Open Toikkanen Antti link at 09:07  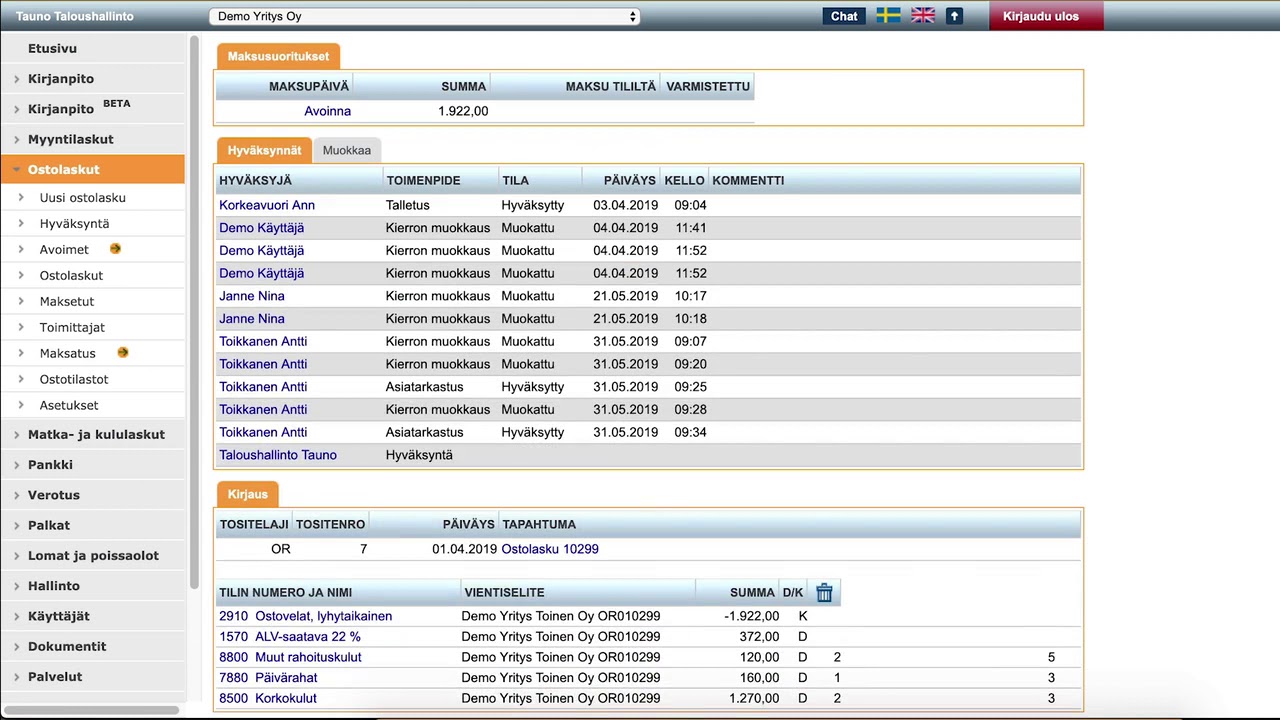point(263,341)
